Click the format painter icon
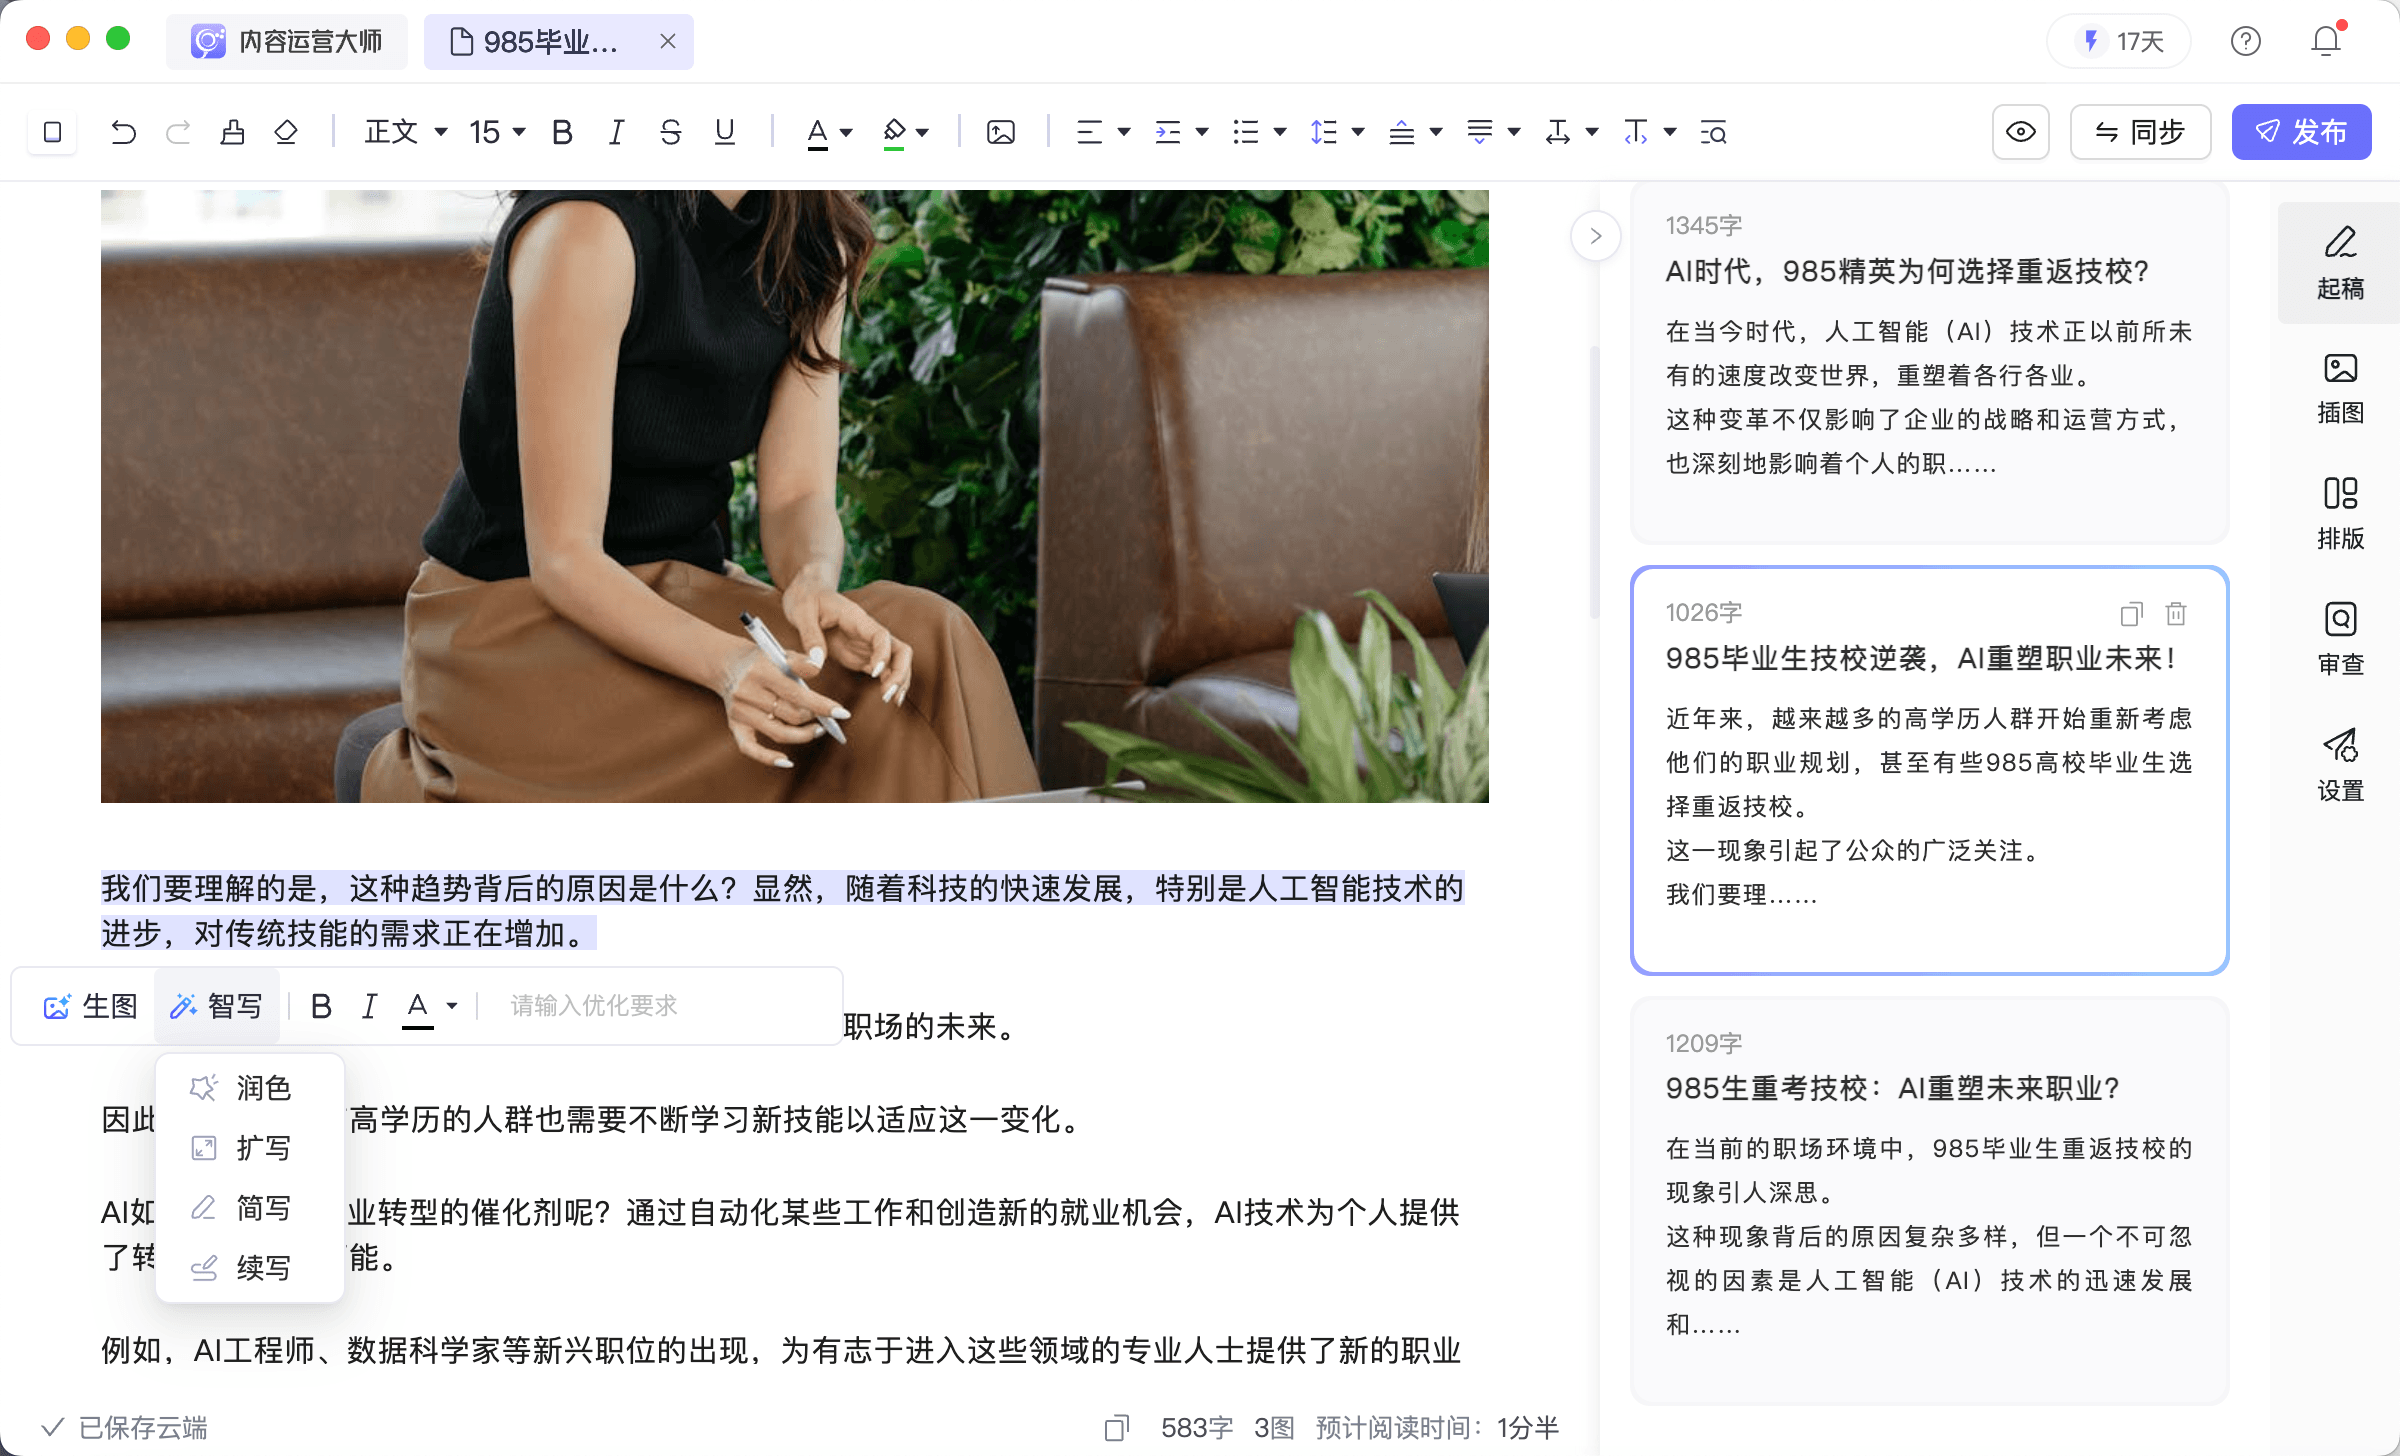 click(232, 132)
